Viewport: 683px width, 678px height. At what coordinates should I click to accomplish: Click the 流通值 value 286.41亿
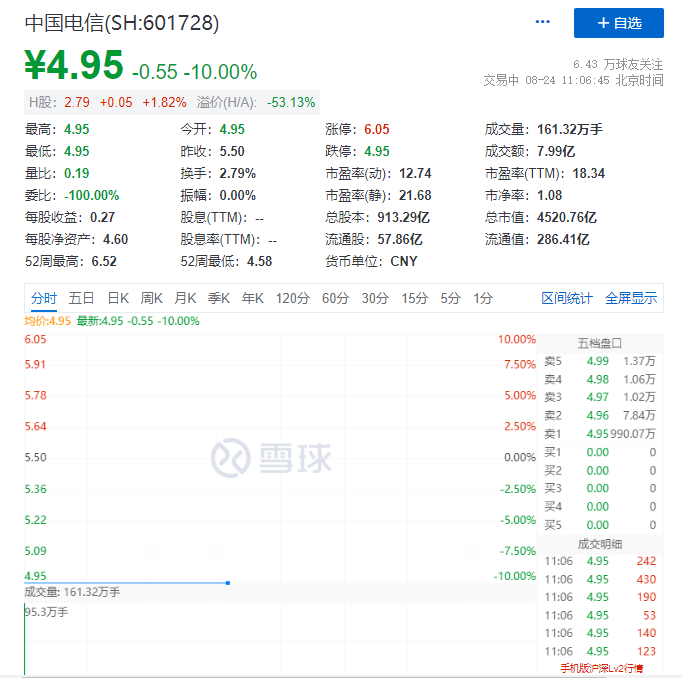click(563, 239)
